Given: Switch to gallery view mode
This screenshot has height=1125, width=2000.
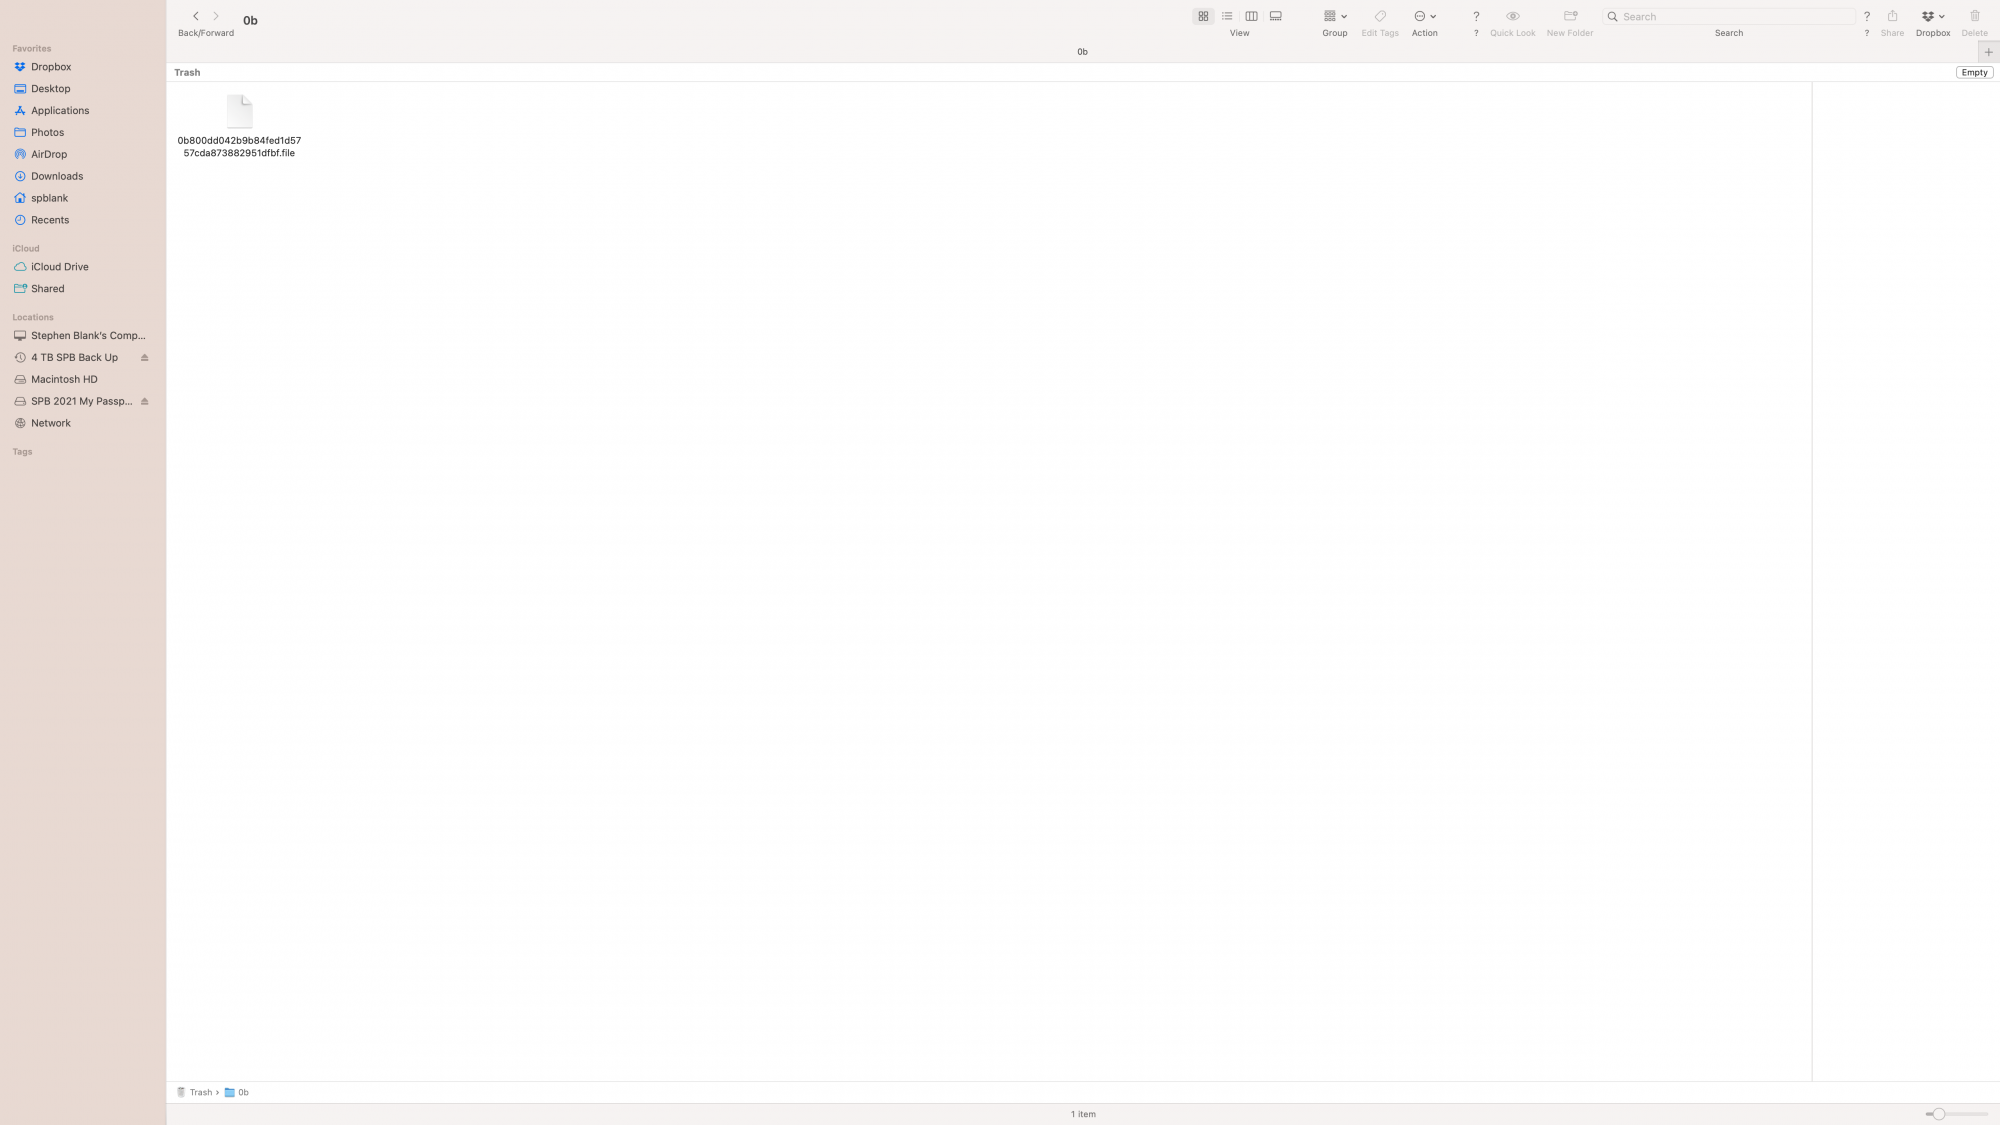Looking at the screenshot, I should pyautogui.click(x=1275, y=16).
